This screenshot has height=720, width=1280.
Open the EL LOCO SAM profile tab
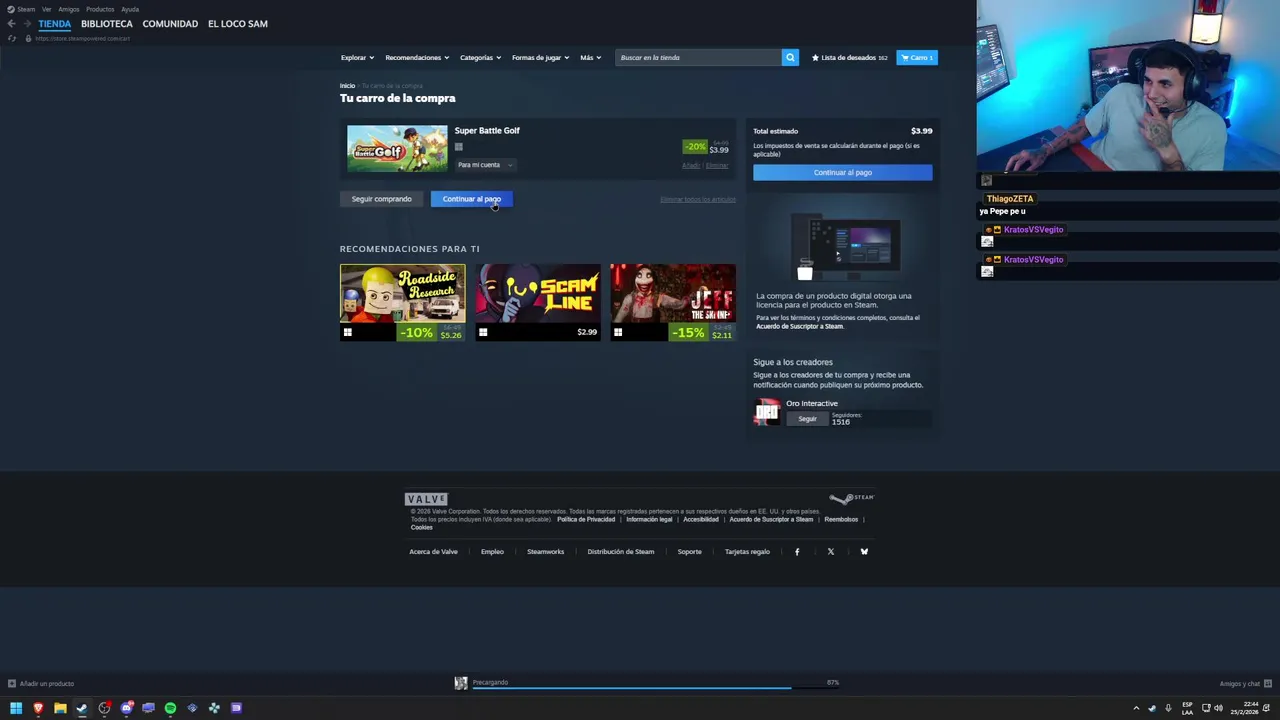(x=238, y=23)
